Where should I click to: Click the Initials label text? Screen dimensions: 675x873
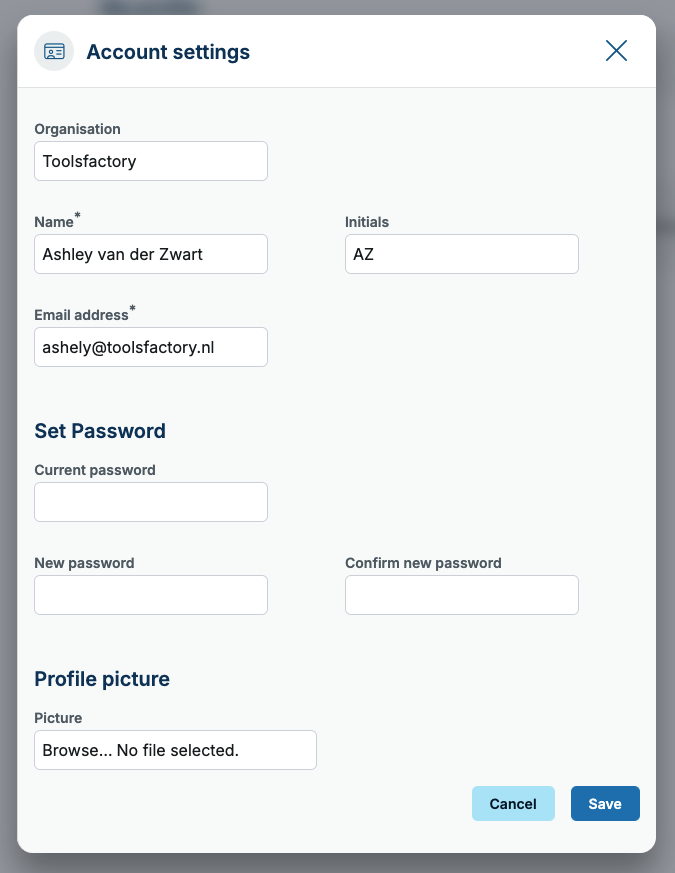click(367, 222)
